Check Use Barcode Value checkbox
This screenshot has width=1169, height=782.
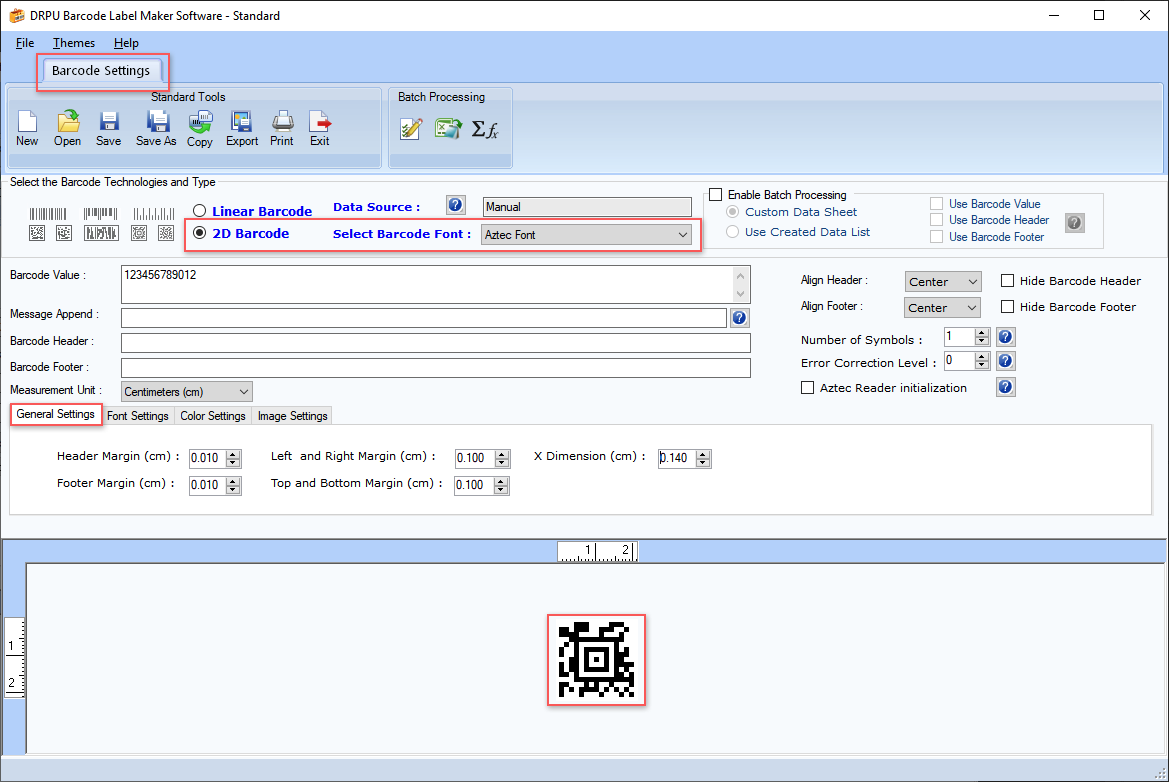tap(936, 204)
